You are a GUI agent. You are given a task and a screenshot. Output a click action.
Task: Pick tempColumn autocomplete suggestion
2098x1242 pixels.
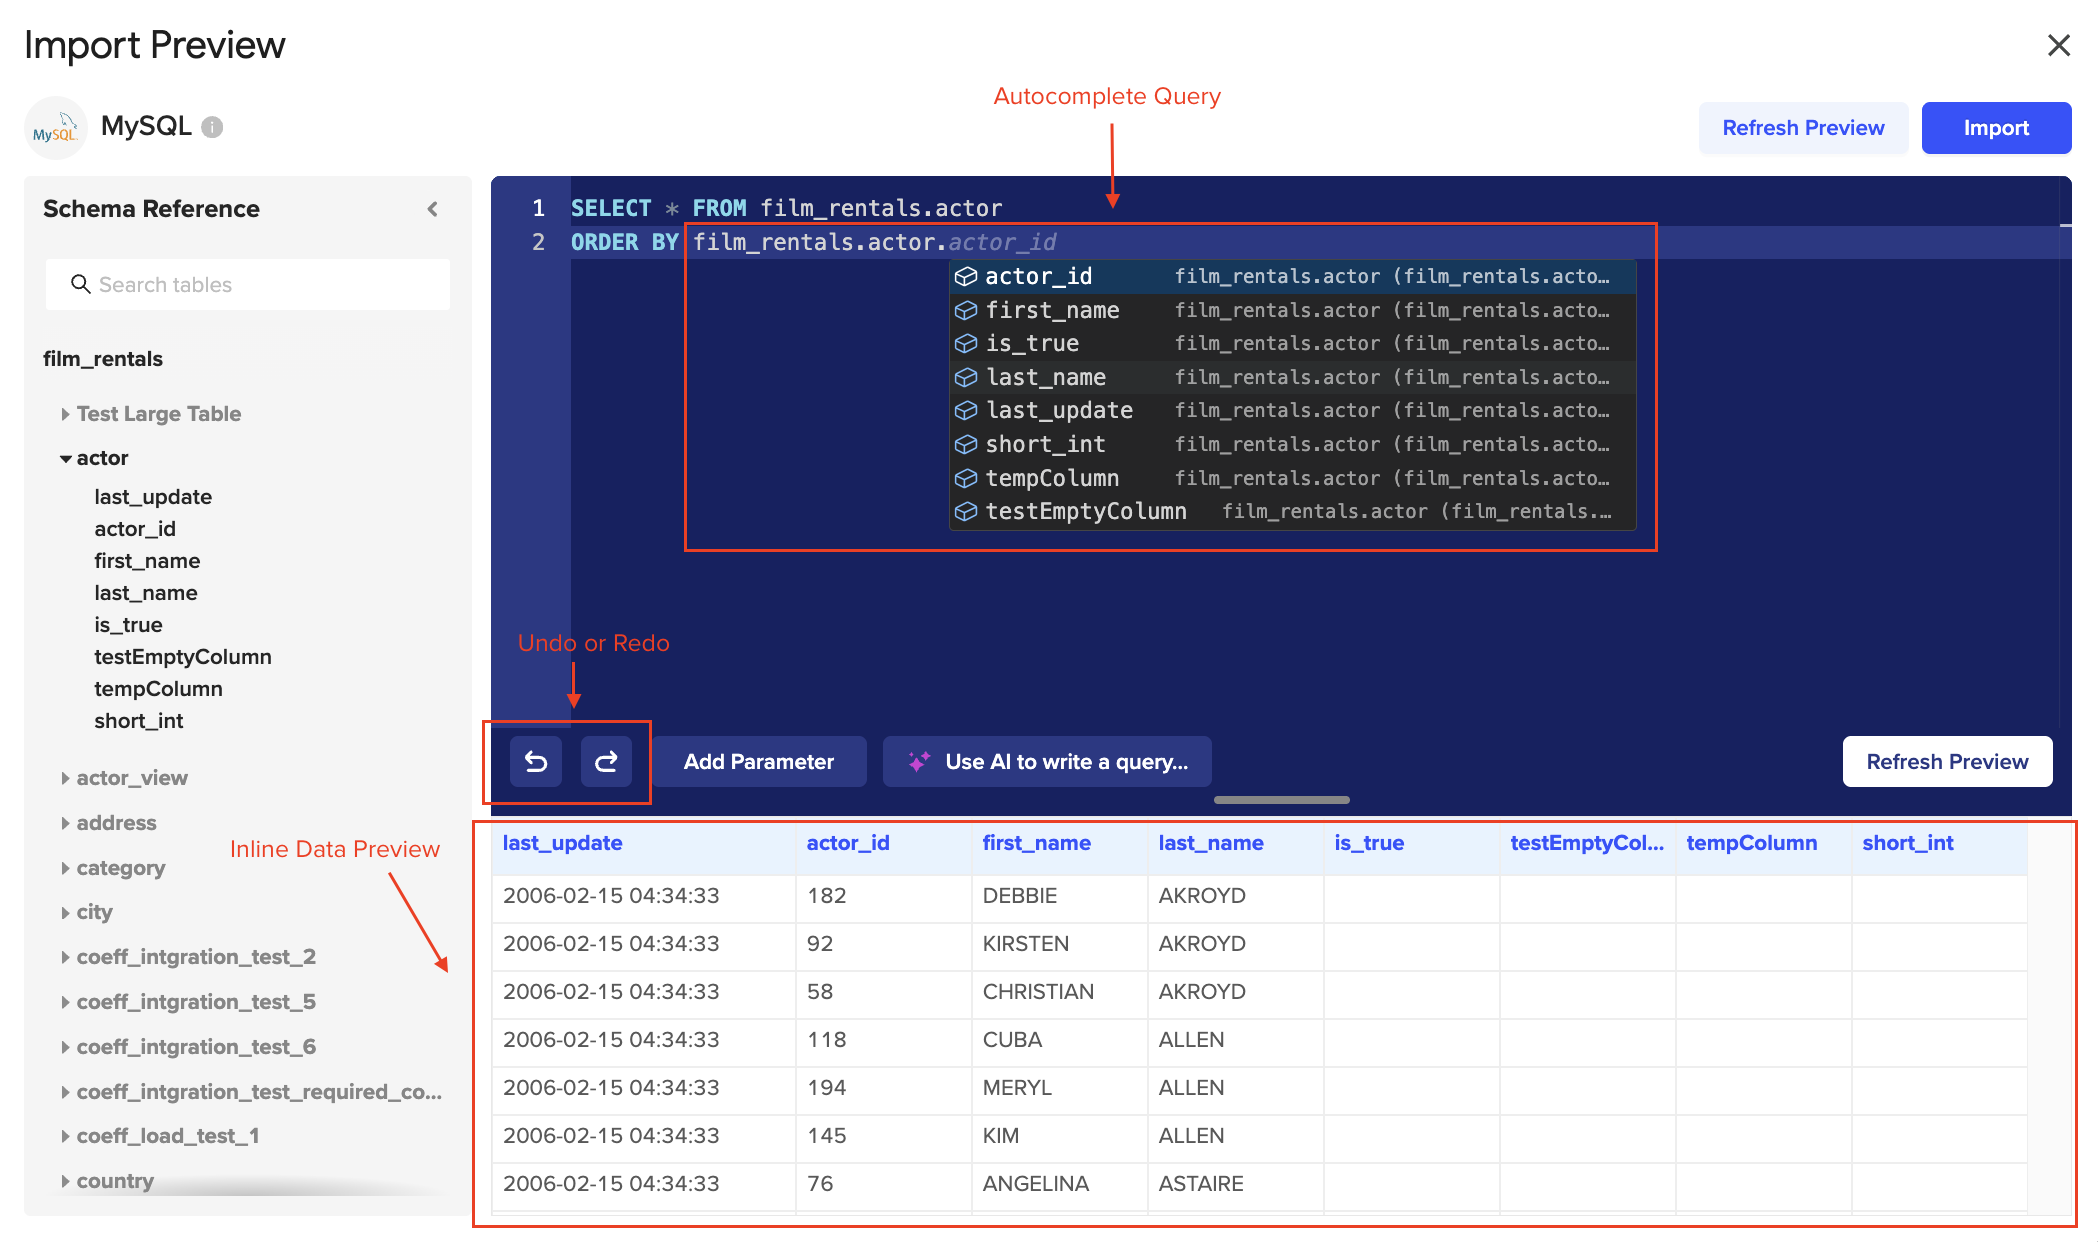coord(1052,478)
